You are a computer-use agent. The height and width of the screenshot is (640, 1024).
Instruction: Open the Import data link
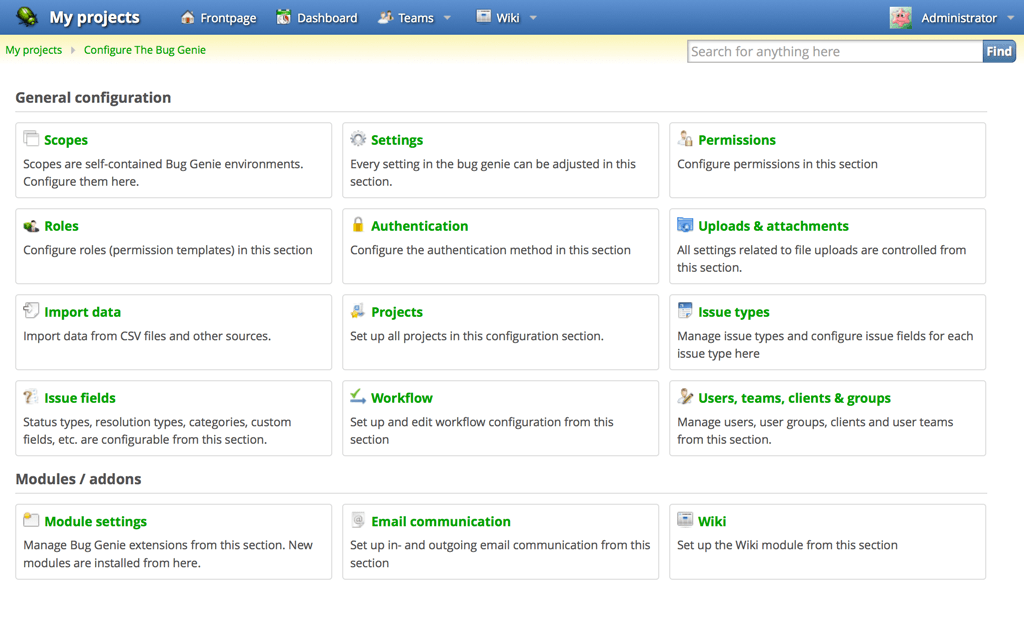(82, 312)
